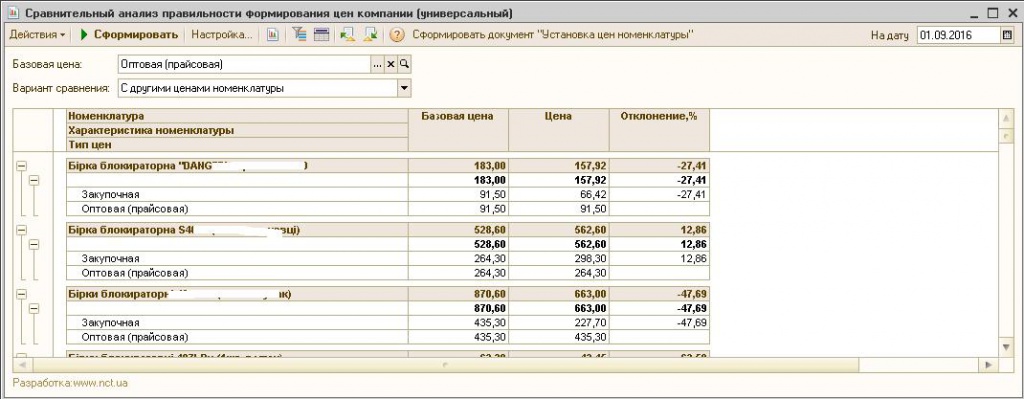Click the magnifier open icon of Базовая цена
Screen dimensions: 1024x399
point(404,64)
